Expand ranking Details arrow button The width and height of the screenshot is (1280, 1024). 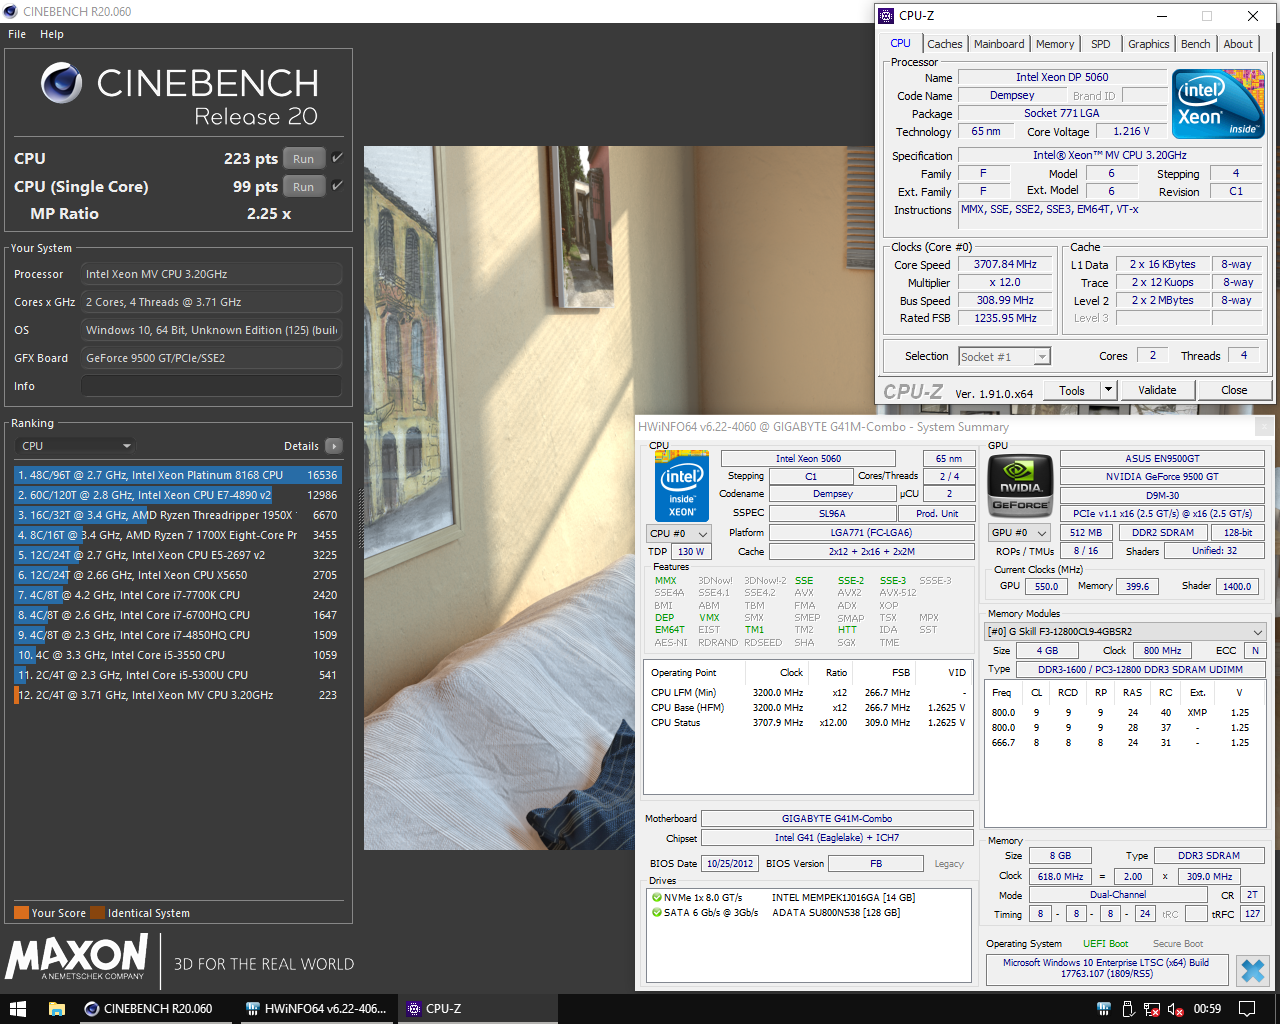coord(333,446)
